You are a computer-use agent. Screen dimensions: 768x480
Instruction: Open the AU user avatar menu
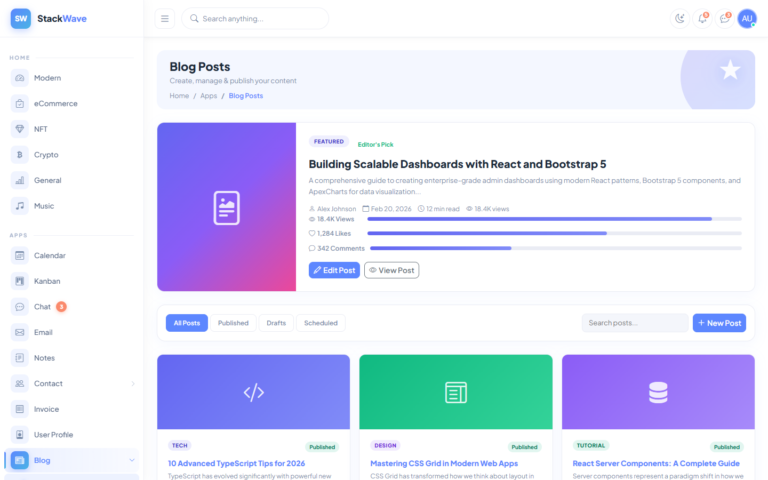coord(747,18)
